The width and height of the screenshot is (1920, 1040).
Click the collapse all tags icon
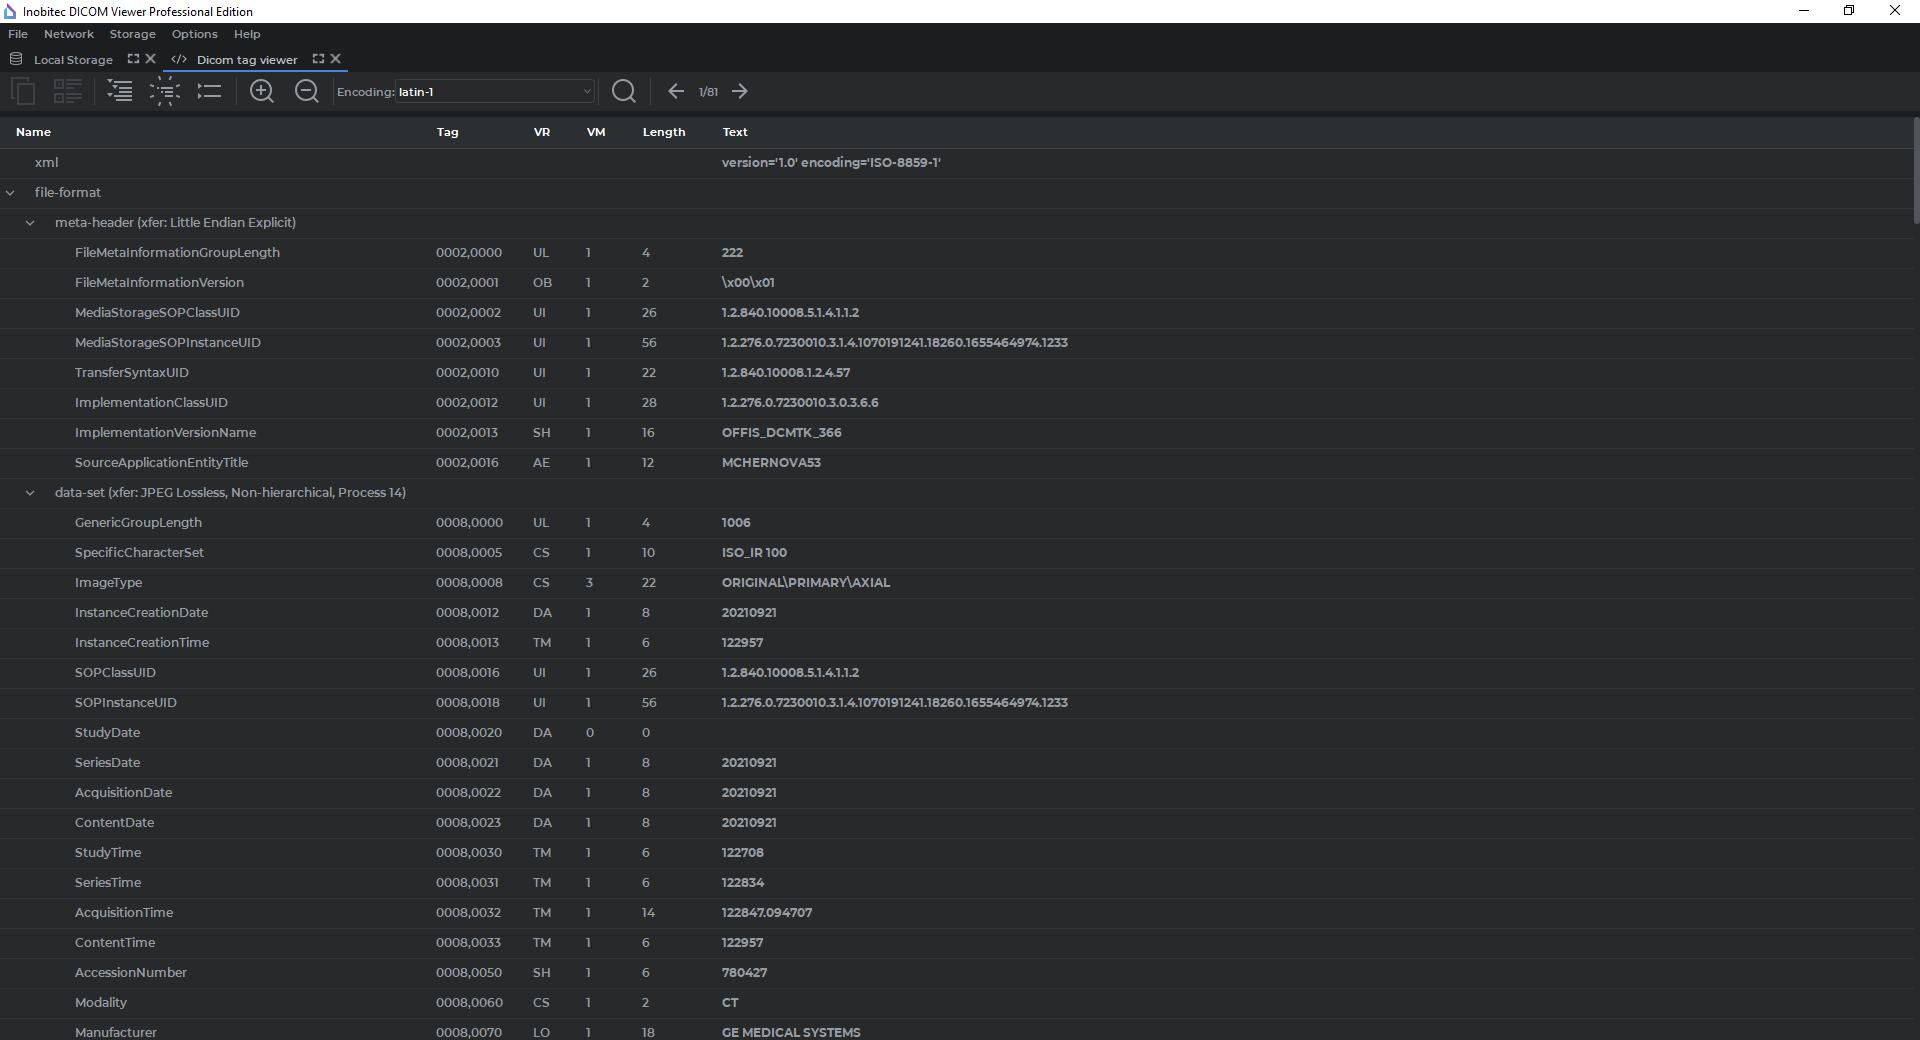pos(209,91)
